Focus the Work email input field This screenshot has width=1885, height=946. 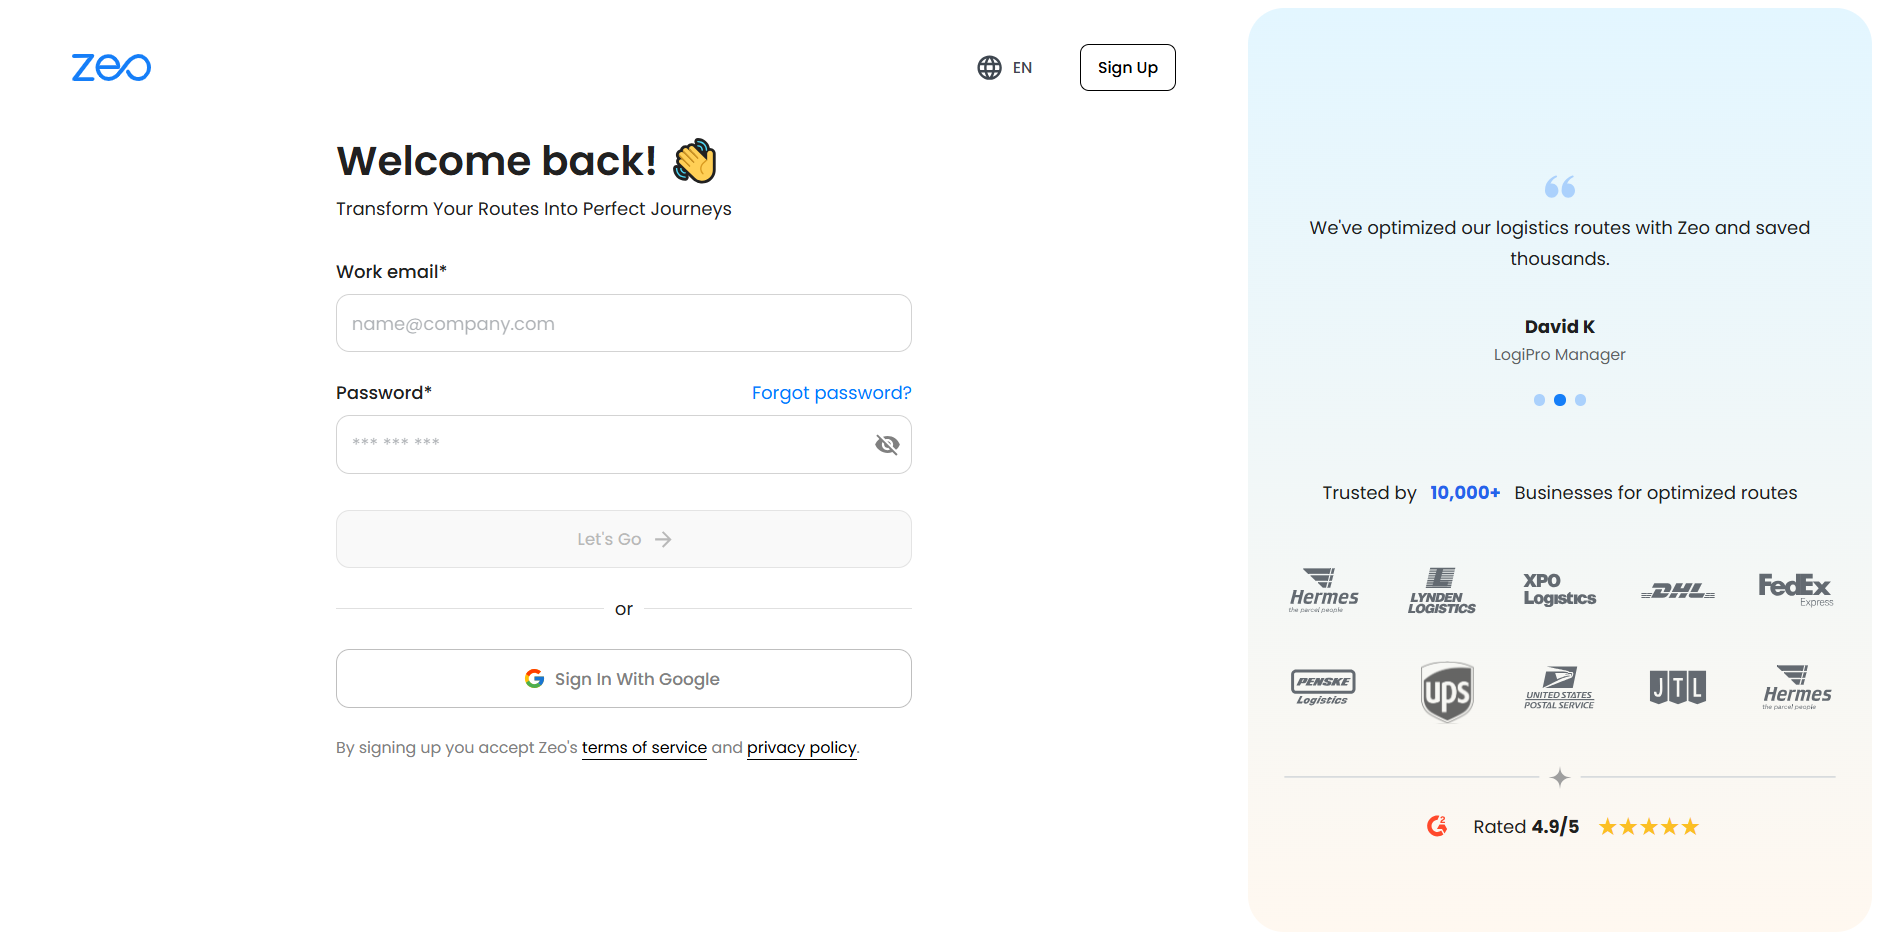(x=624, y=323)
